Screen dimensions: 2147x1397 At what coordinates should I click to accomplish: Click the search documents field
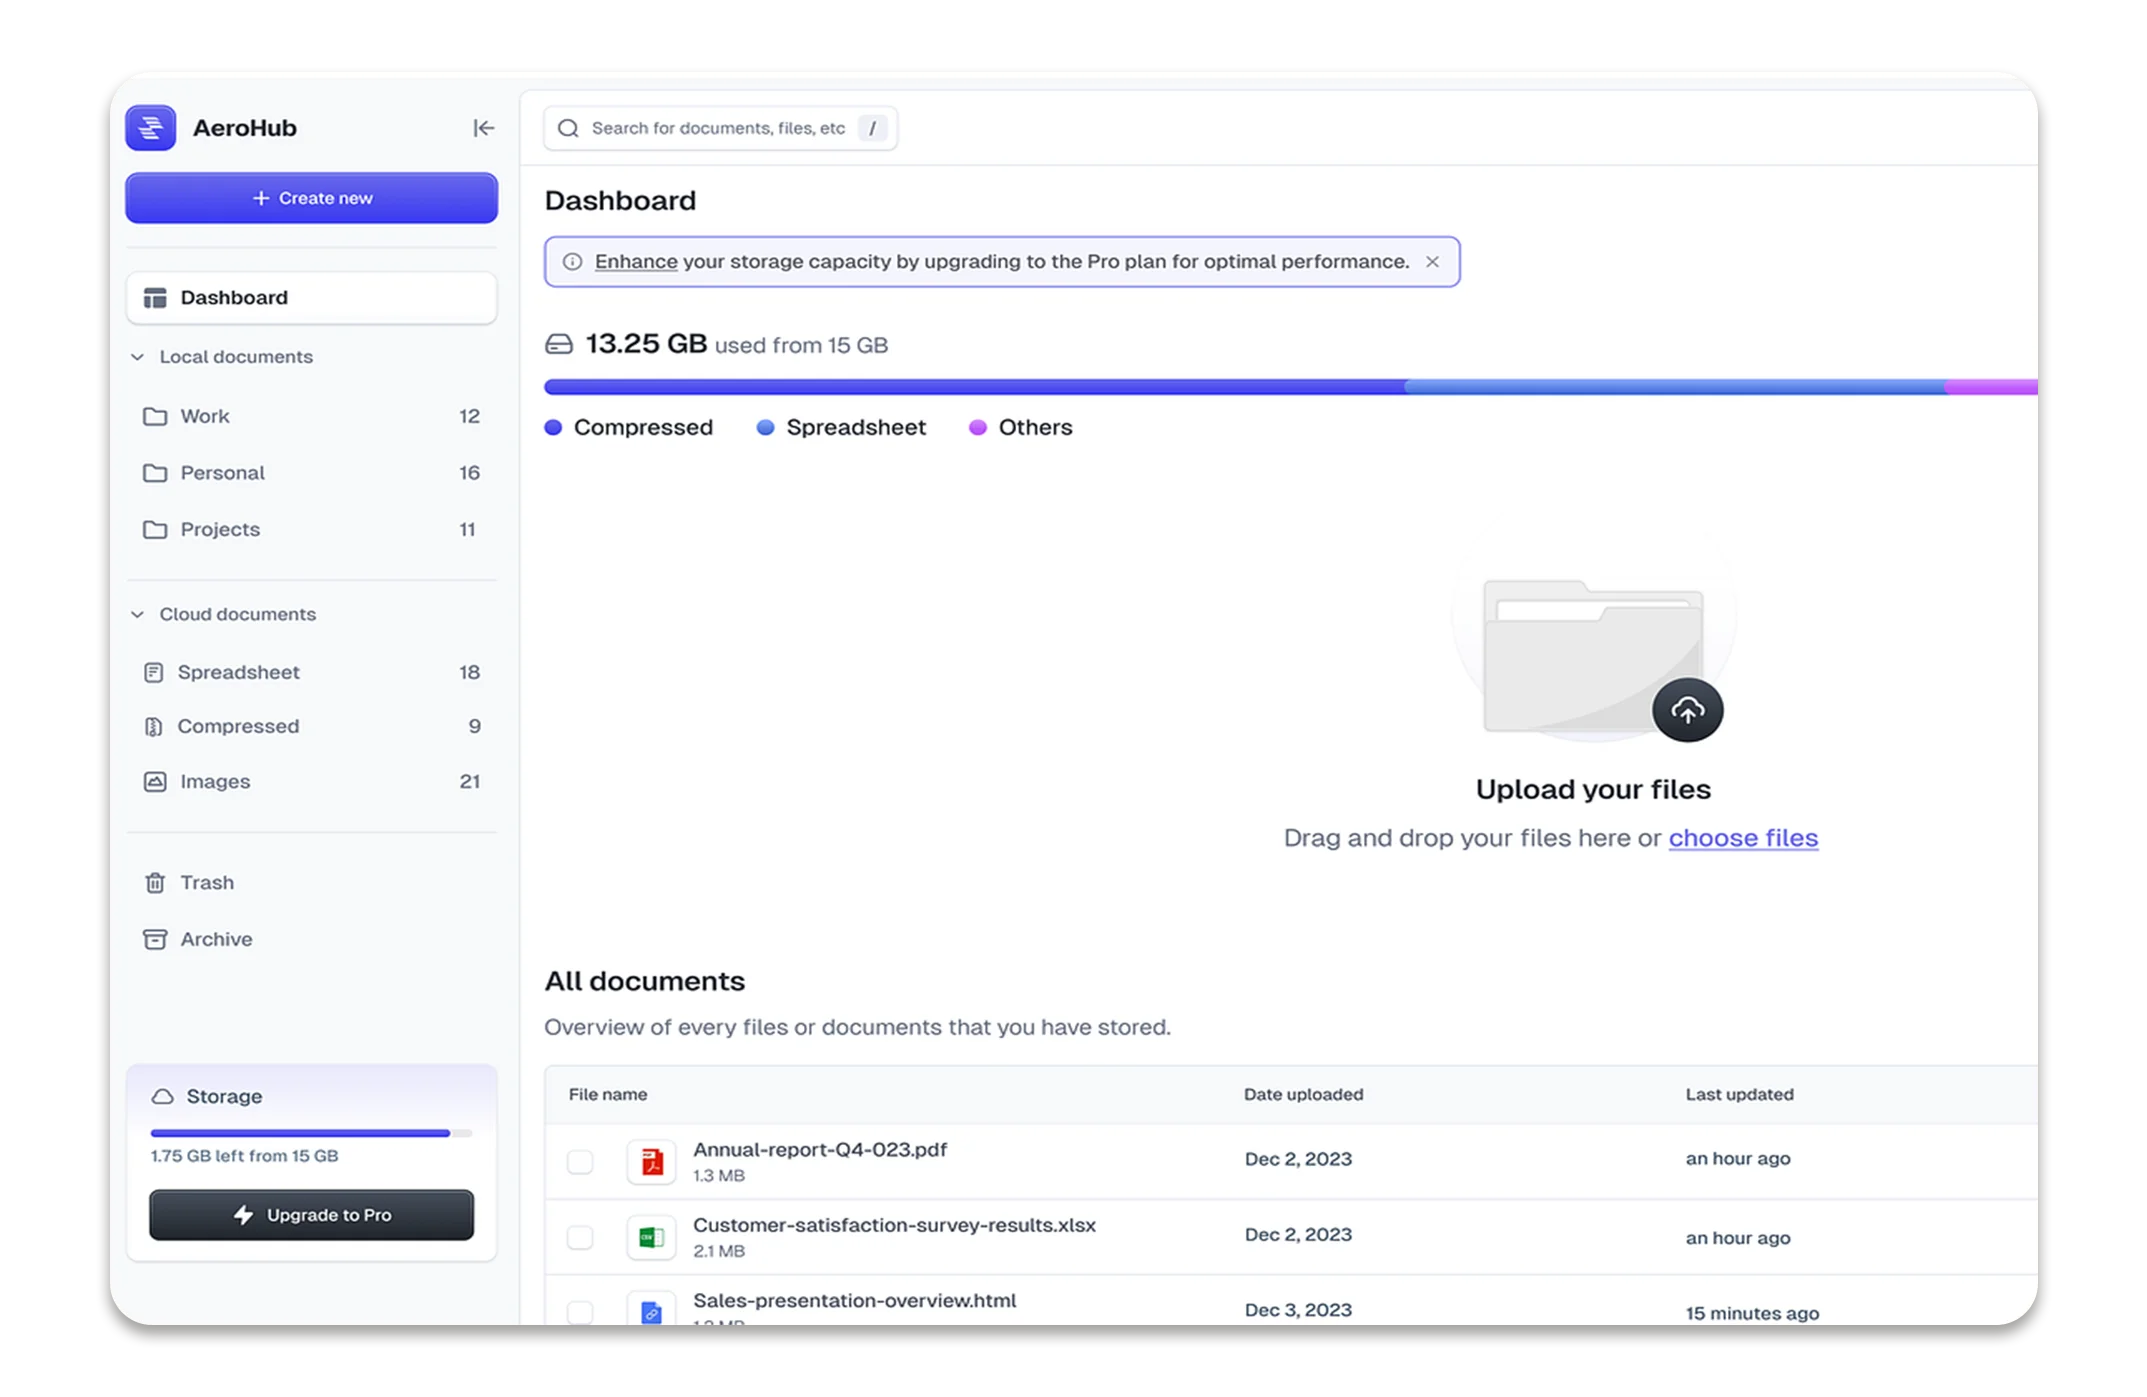717,128
